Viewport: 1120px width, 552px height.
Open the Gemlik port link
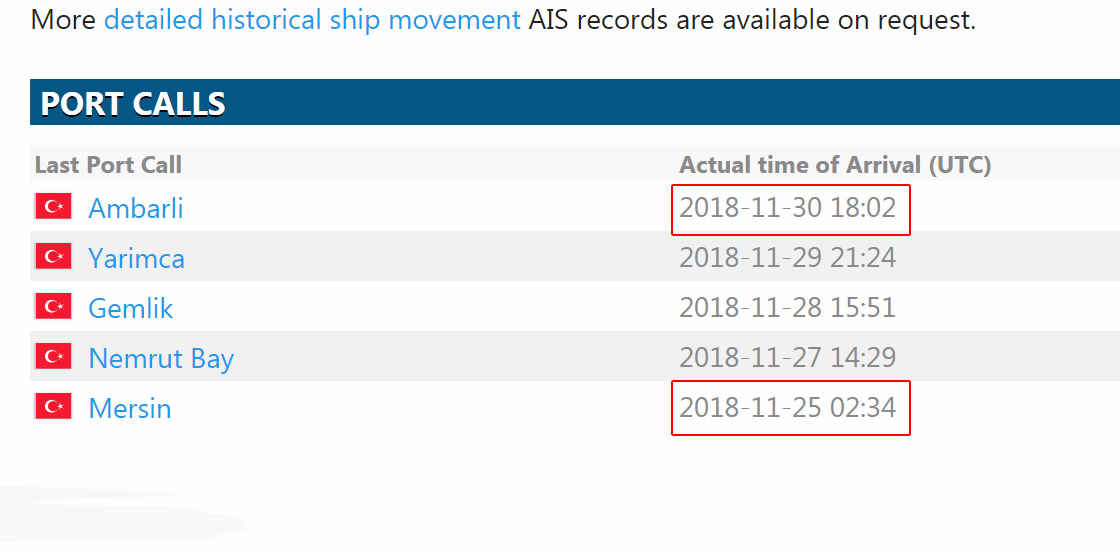tap(131, 308)
